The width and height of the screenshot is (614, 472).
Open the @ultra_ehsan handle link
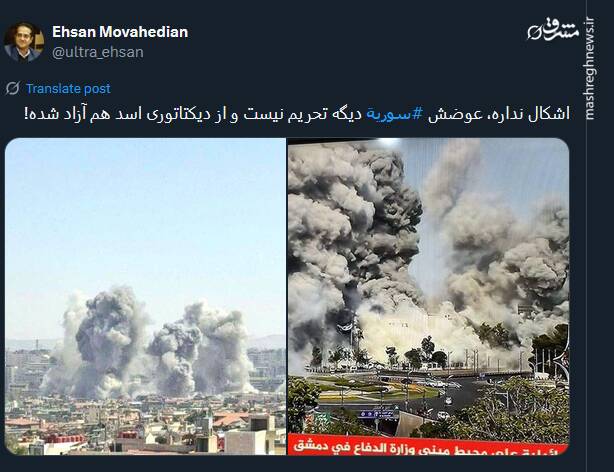(x=98, y=52)
